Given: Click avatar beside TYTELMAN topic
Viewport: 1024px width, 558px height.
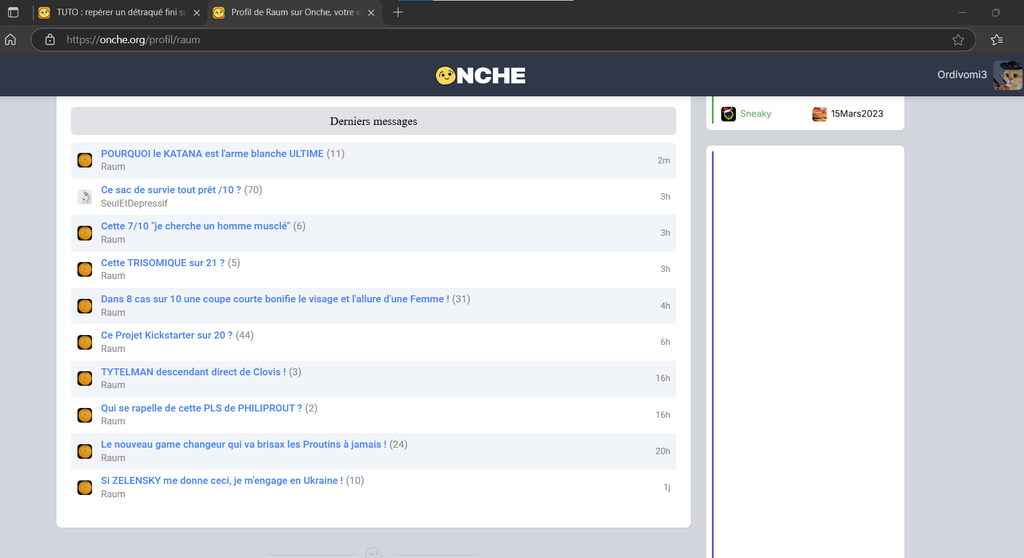Looking at the screenshot, I should click(85, 378).
